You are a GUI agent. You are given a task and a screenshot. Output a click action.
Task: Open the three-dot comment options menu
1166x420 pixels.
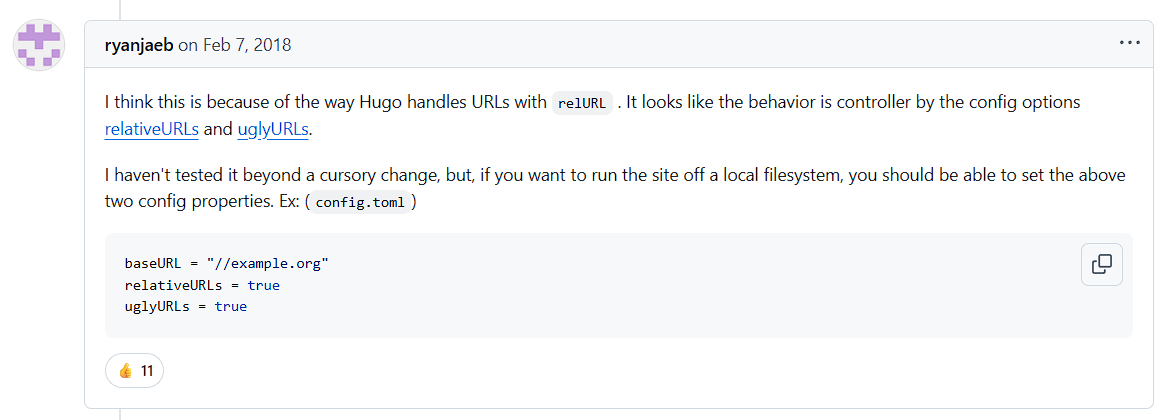coord(1129,43)
